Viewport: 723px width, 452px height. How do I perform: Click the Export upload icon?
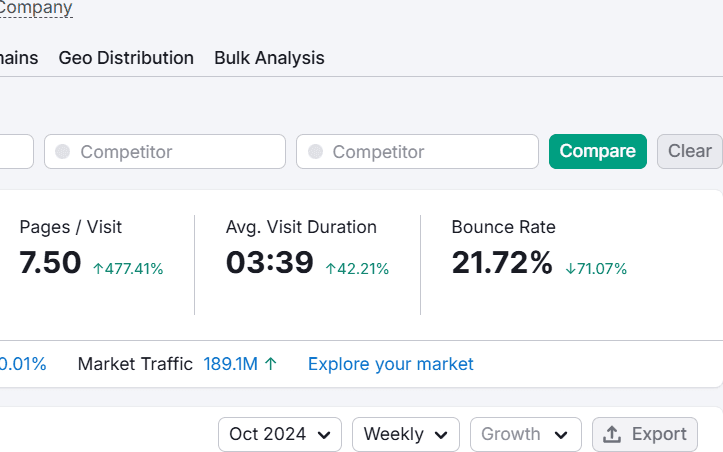coord(613,434)
